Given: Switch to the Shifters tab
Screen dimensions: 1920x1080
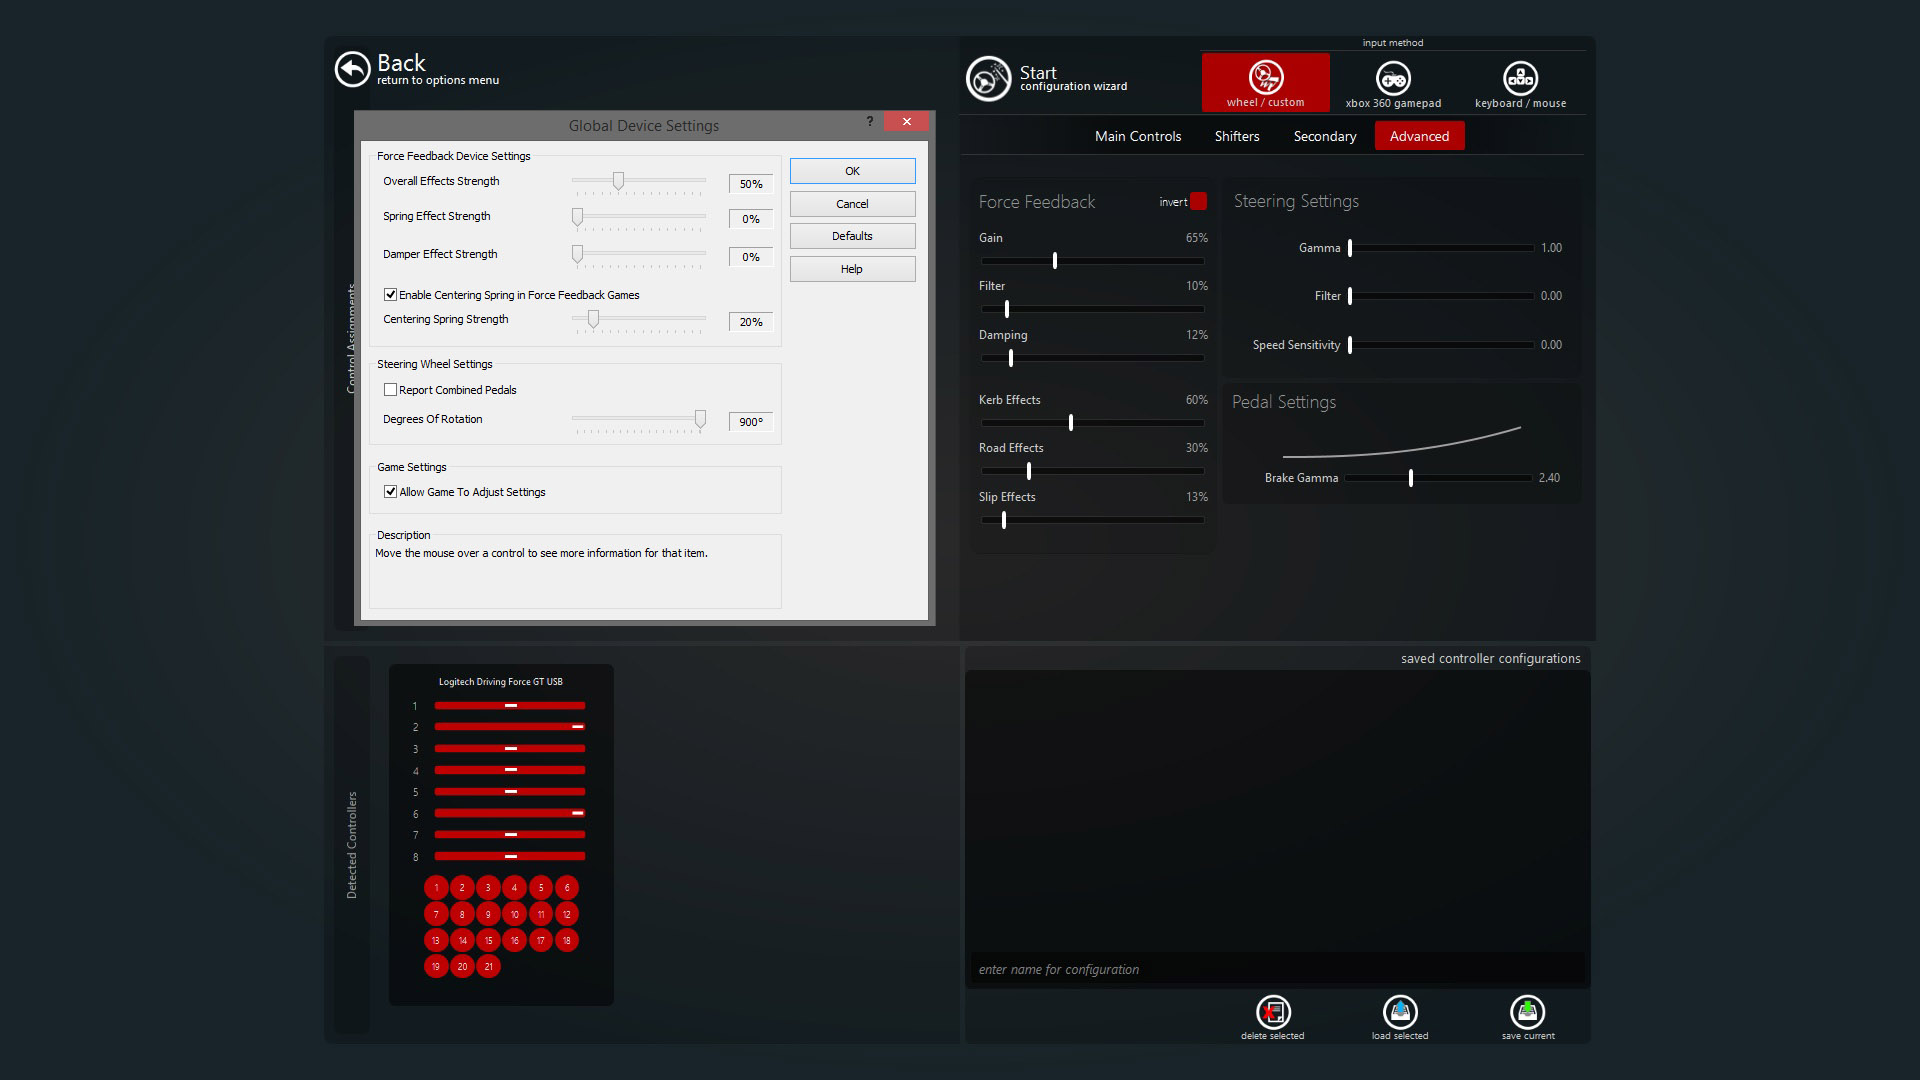Looking at the screenshot, I should (x=1236, y=136).
